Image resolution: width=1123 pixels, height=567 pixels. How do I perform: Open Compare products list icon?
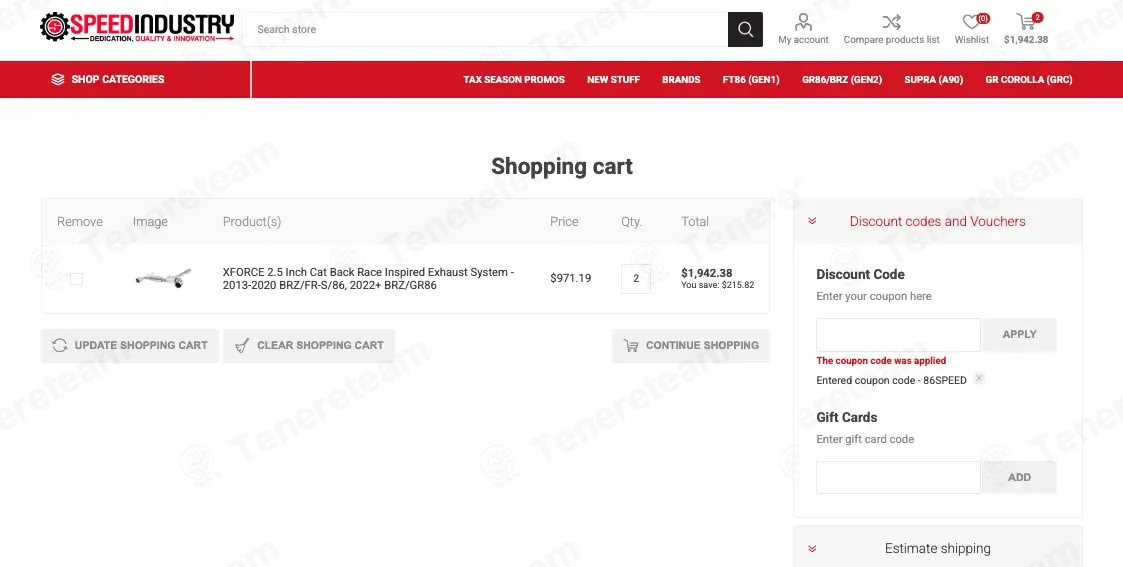[x=891, y=21]
